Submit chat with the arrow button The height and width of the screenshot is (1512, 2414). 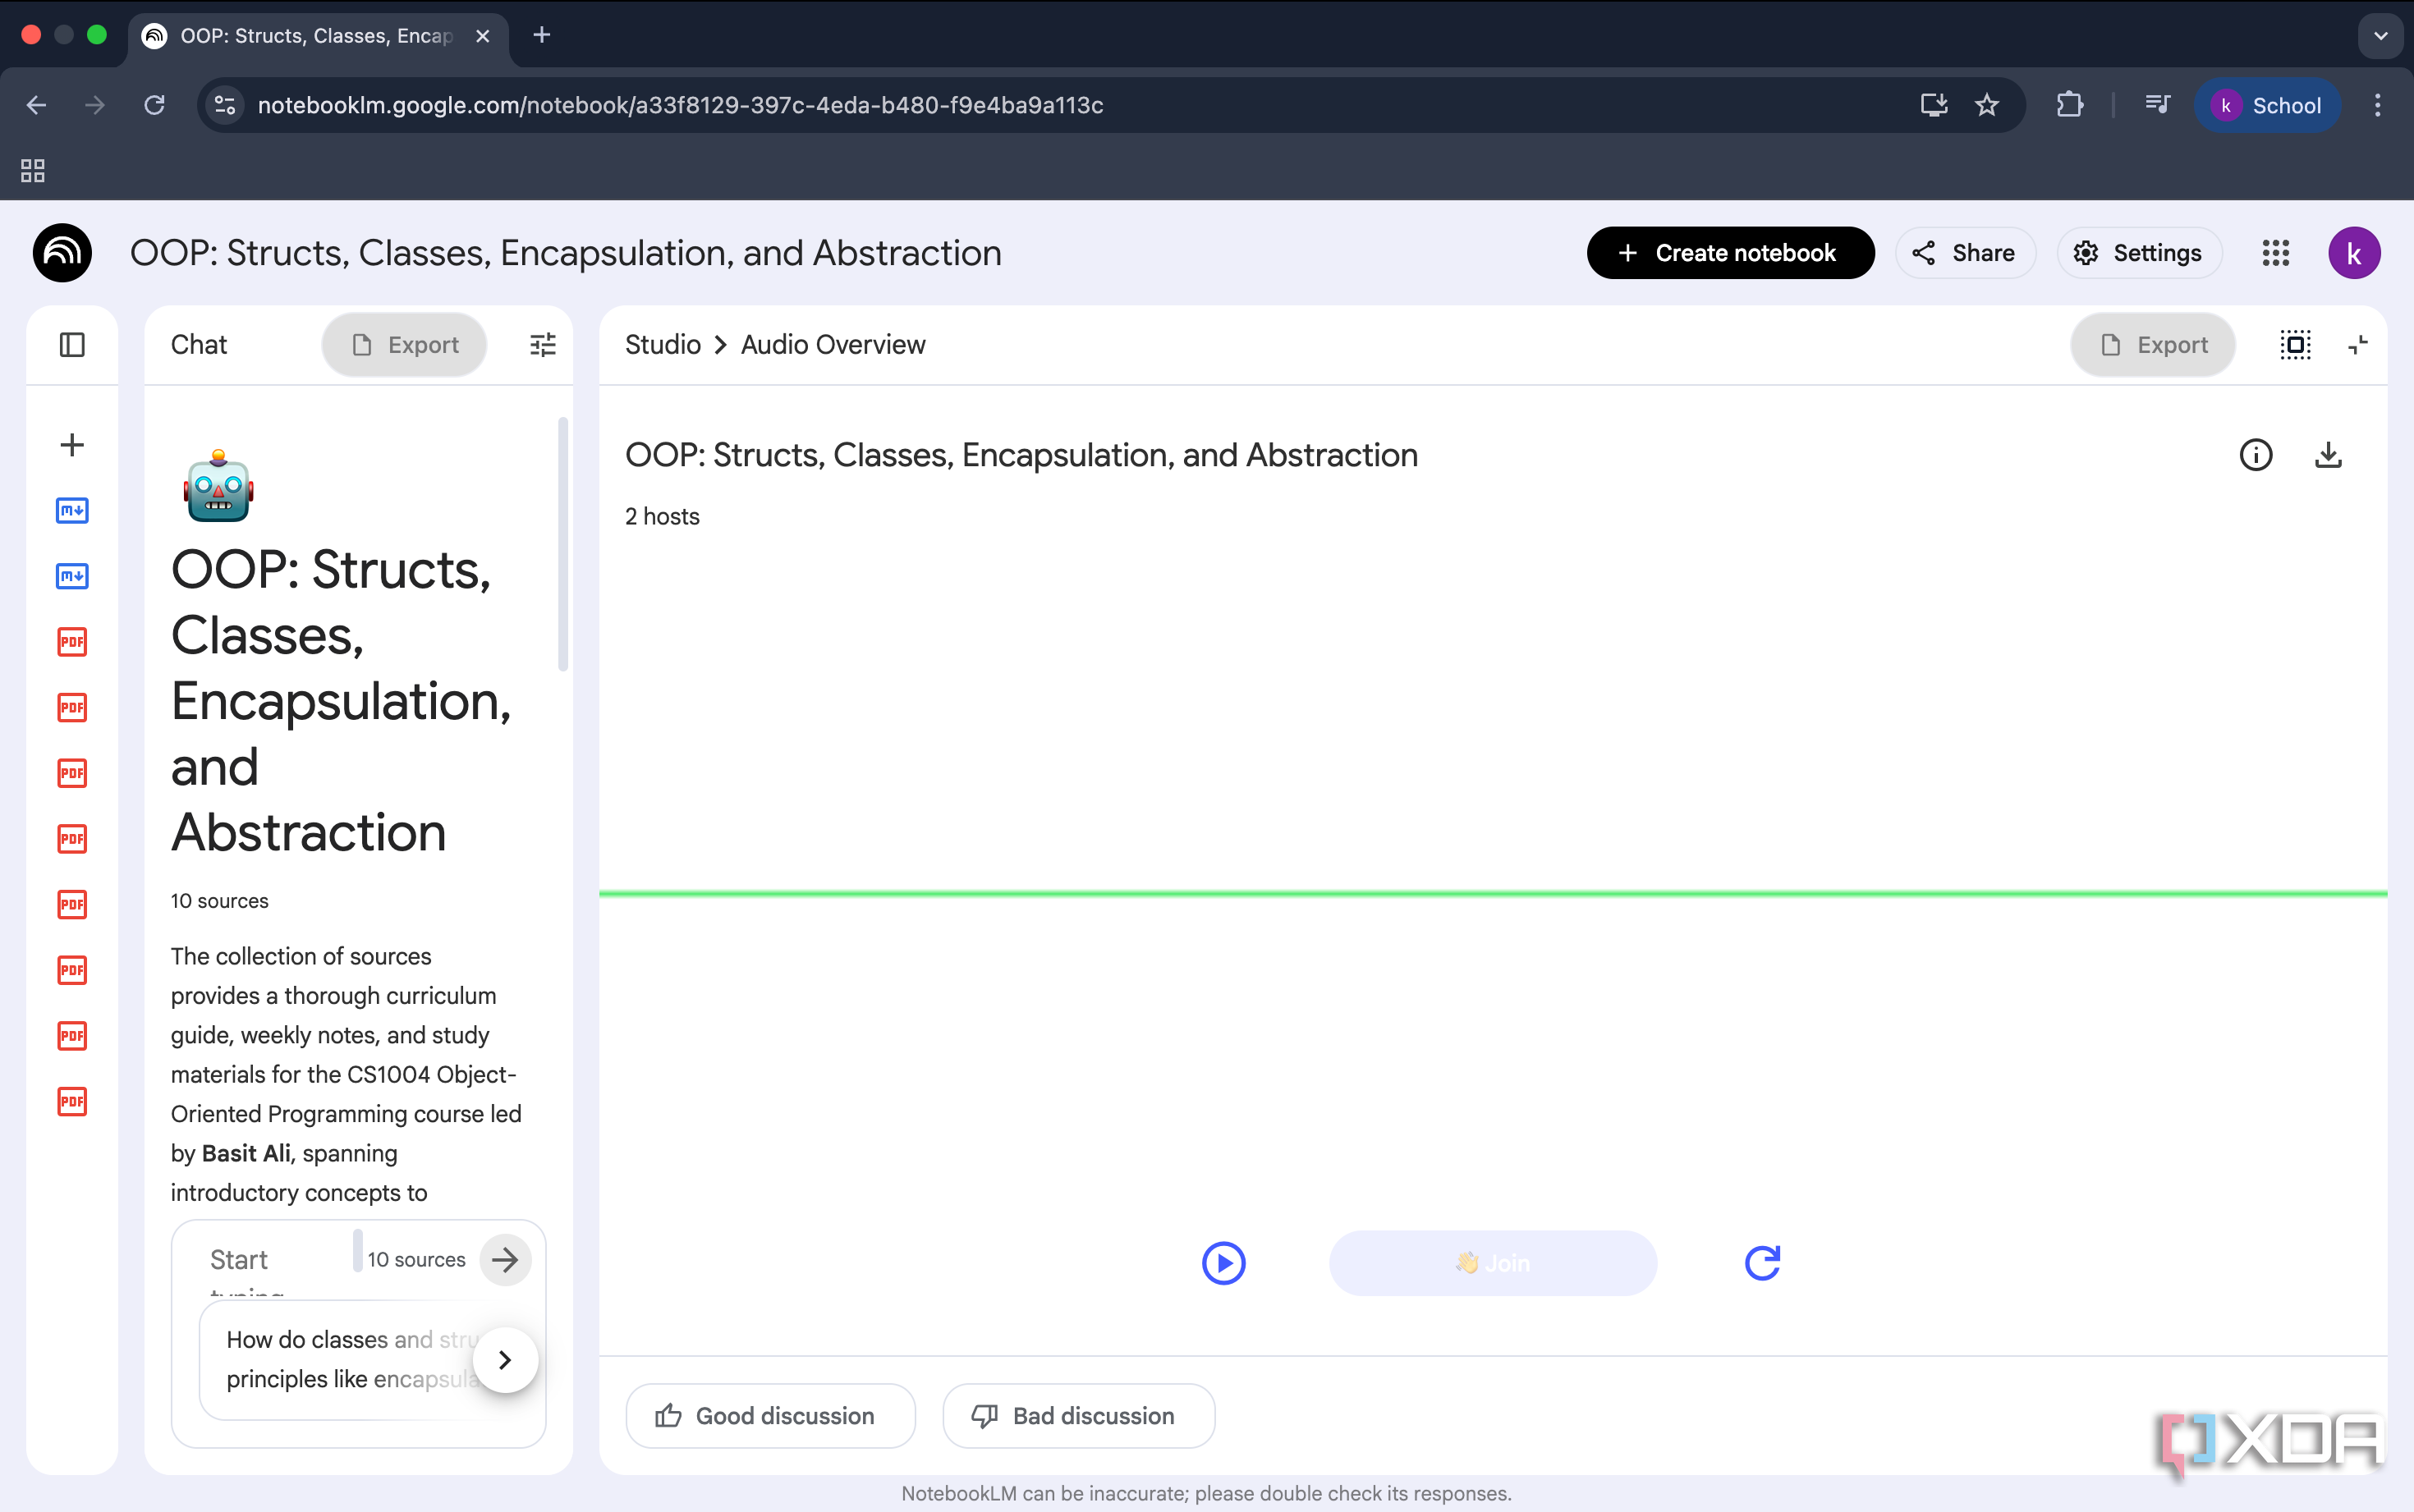(505, 1259)
